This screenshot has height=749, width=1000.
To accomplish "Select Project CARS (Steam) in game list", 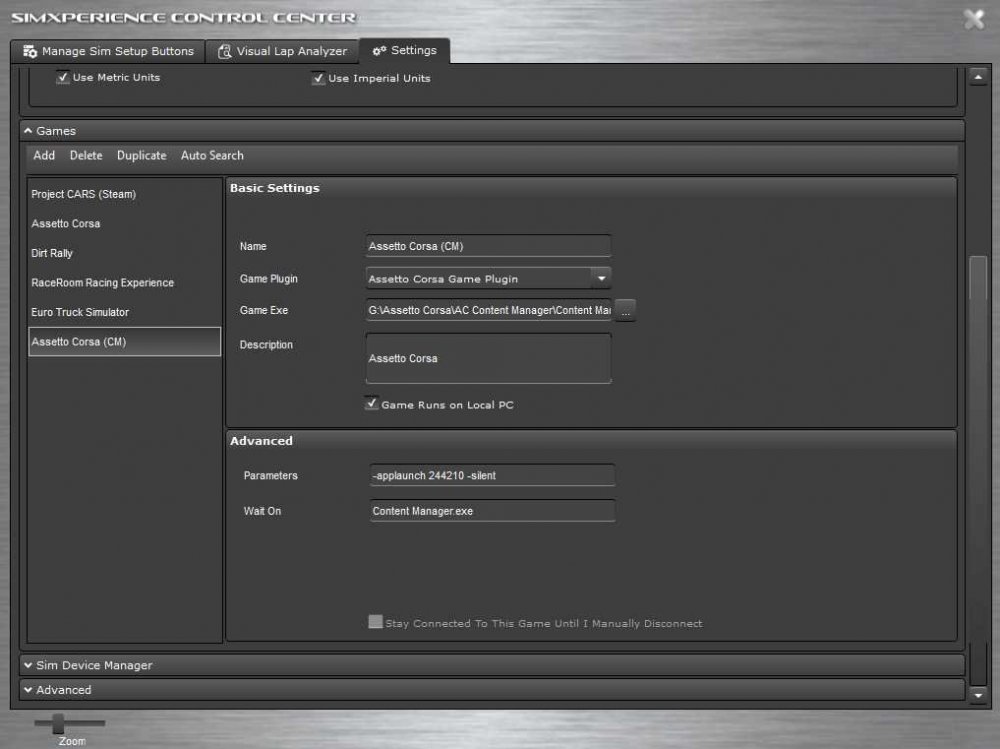I will [124, 194].
